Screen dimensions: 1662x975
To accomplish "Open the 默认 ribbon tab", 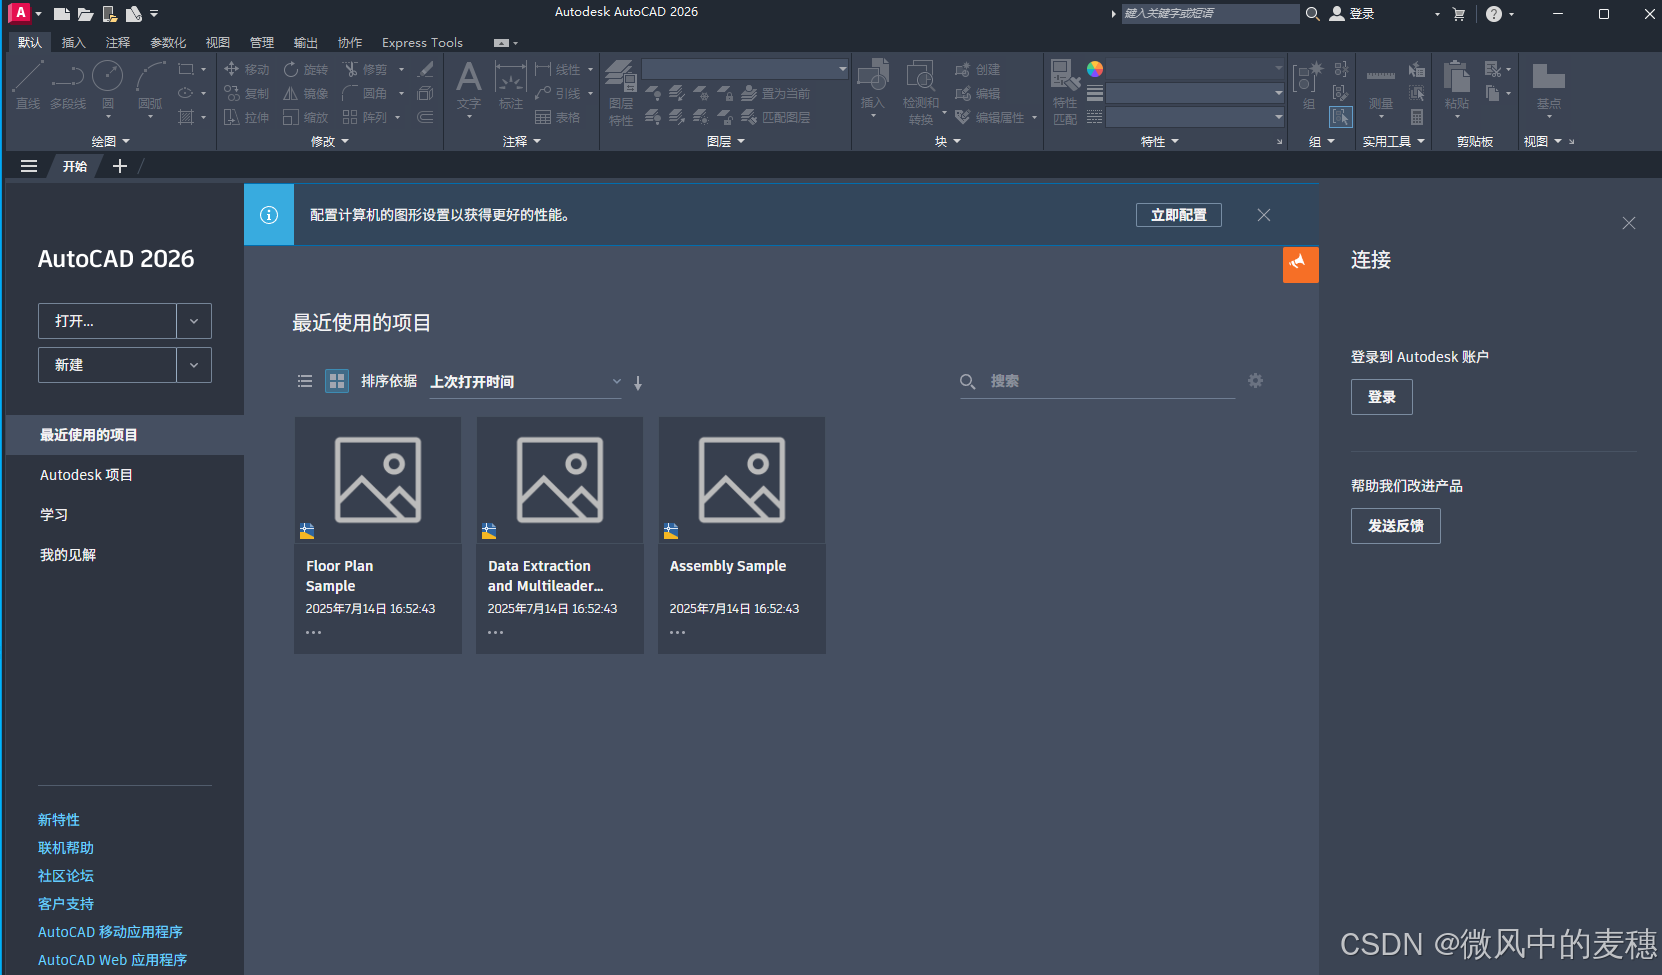I will [30, 42].
